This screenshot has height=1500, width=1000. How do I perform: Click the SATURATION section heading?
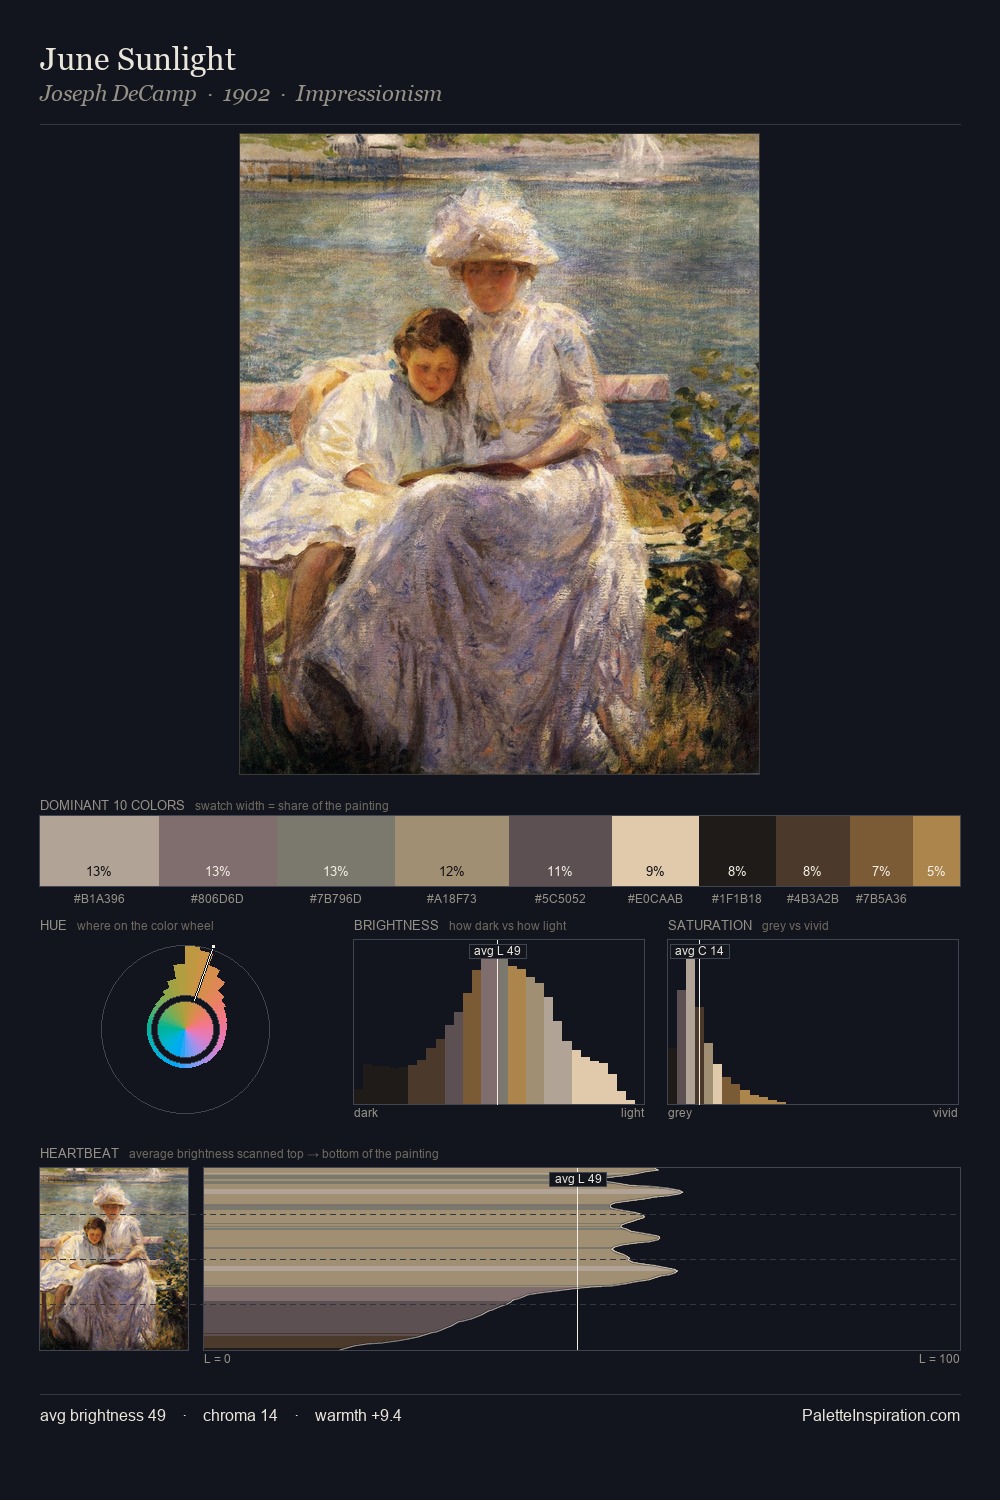[x=710, y=925]
